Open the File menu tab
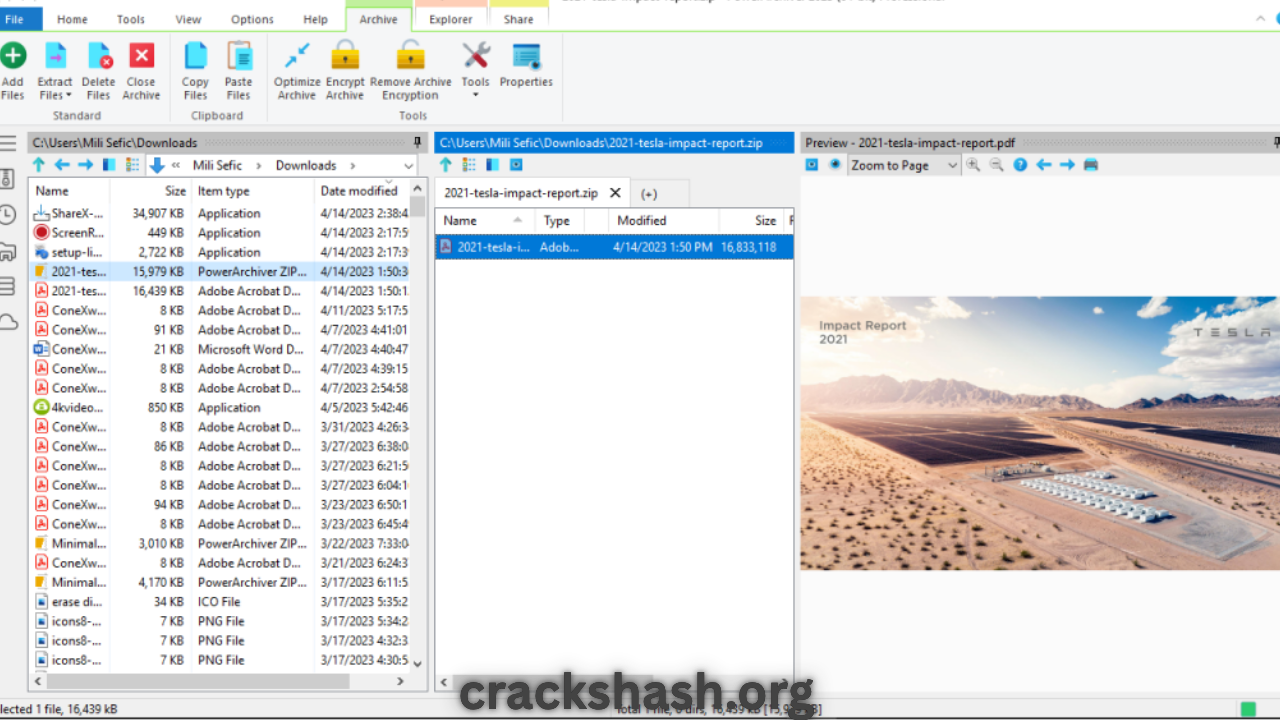 15,19
